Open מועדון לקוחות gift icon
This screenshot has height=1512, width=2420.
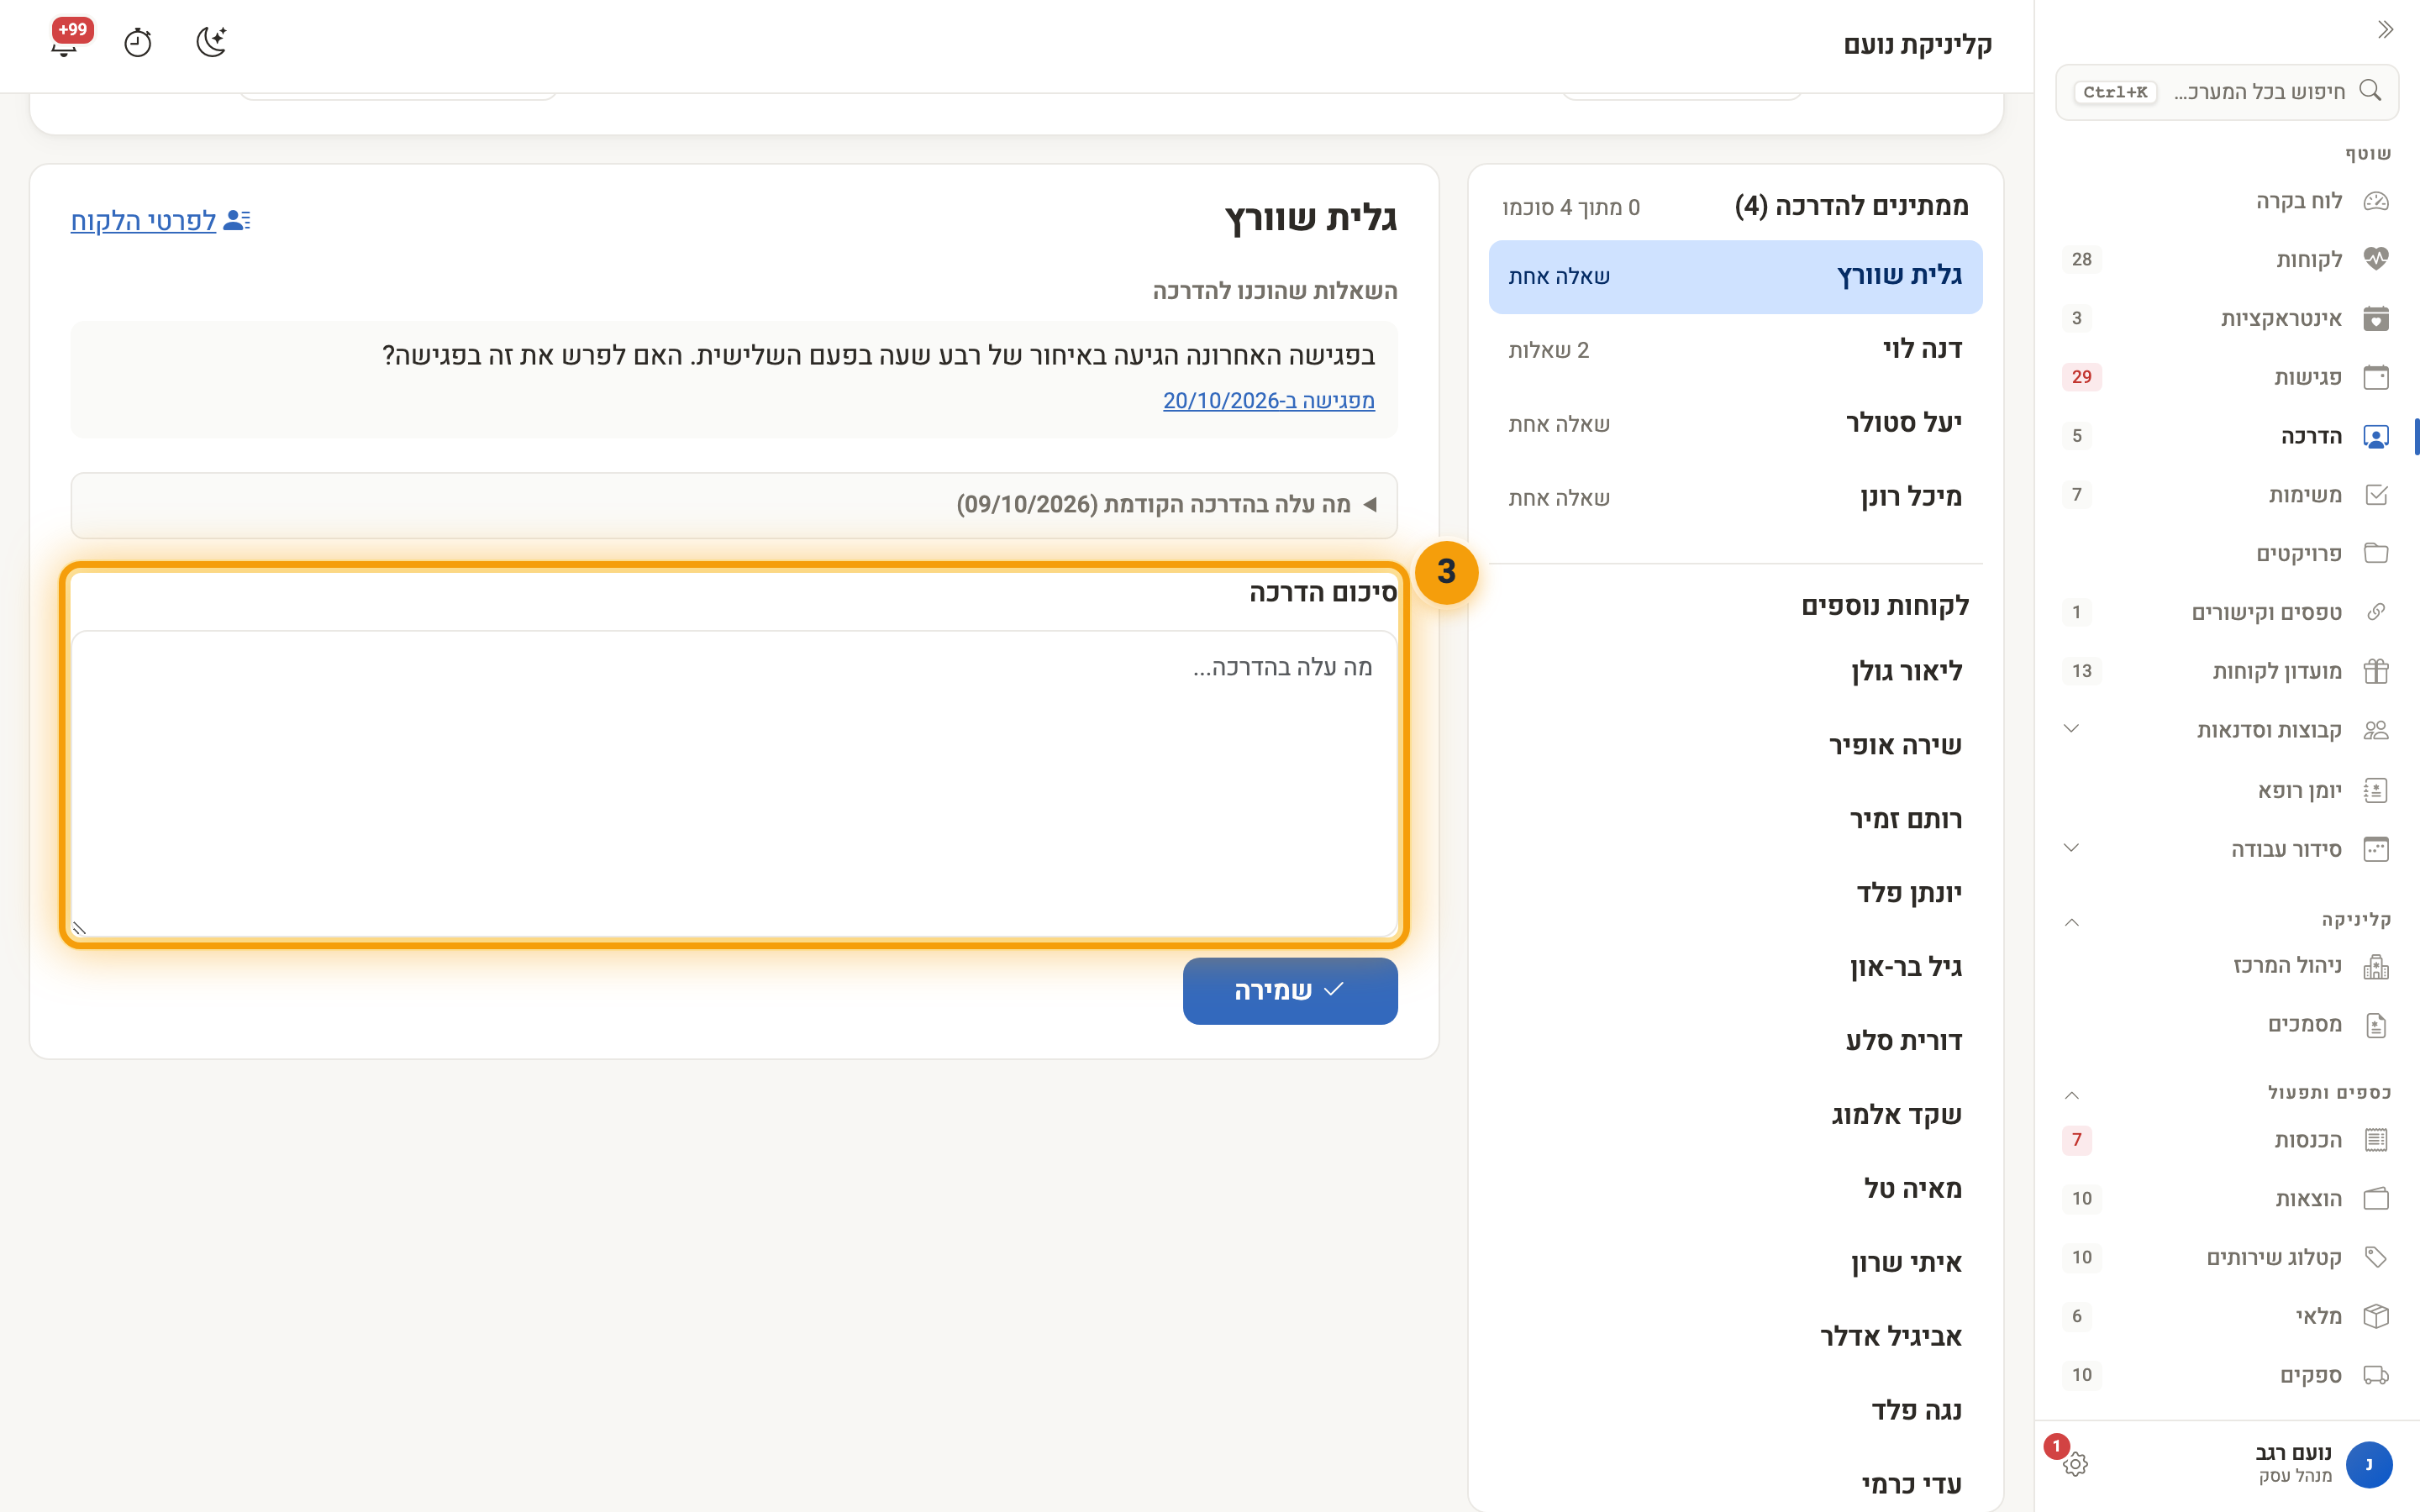[2375, 671]
